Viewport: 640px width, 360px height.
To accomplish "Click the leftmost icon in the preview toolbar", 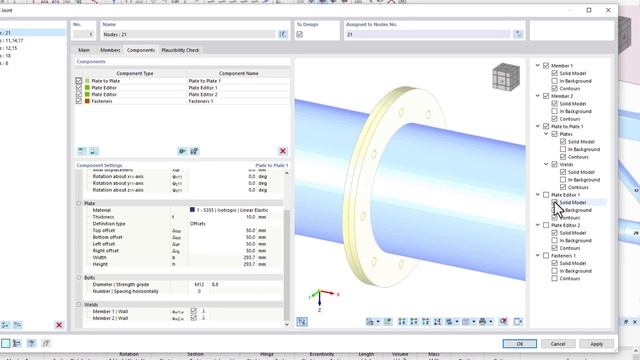I will 302,322.
